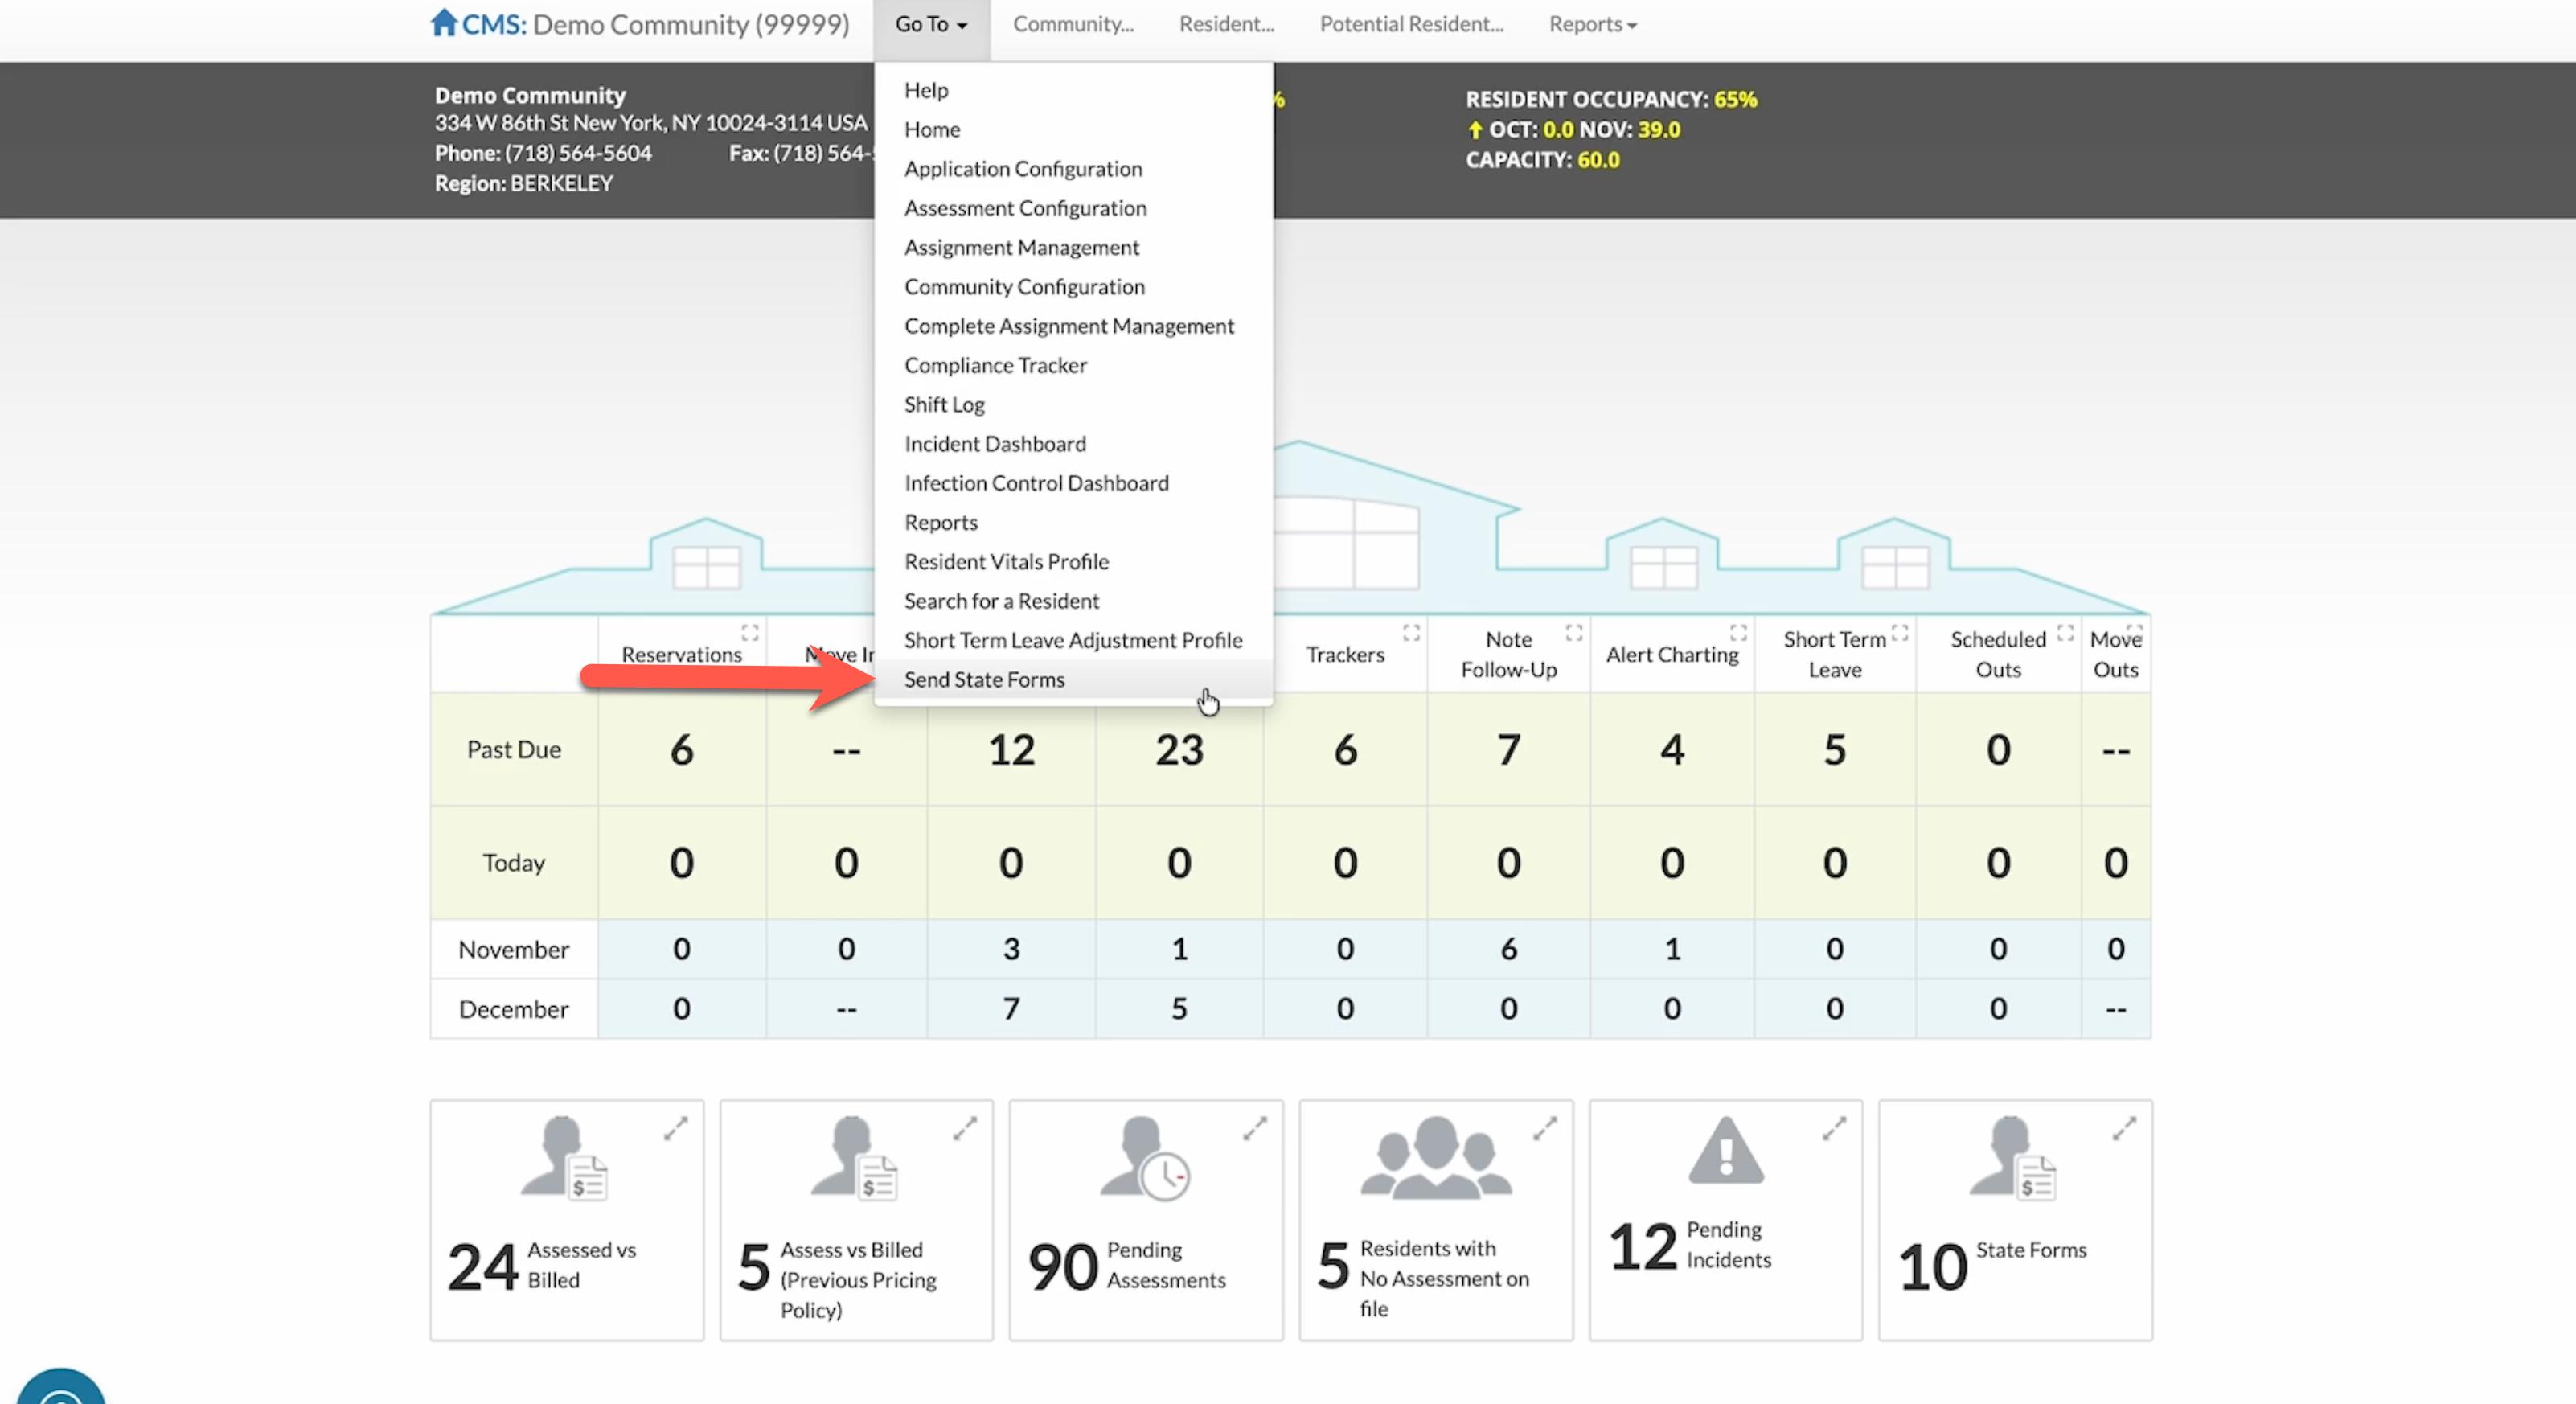
Task: Select Compliance Tracker menu item
Action: pyautogui.click(x=995, y=365)
